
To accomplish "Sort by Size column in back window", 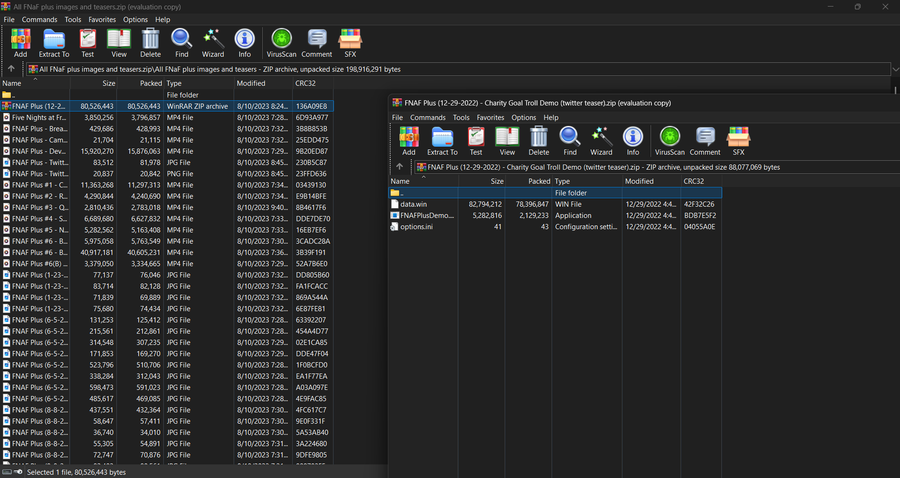I will point(94,83).
